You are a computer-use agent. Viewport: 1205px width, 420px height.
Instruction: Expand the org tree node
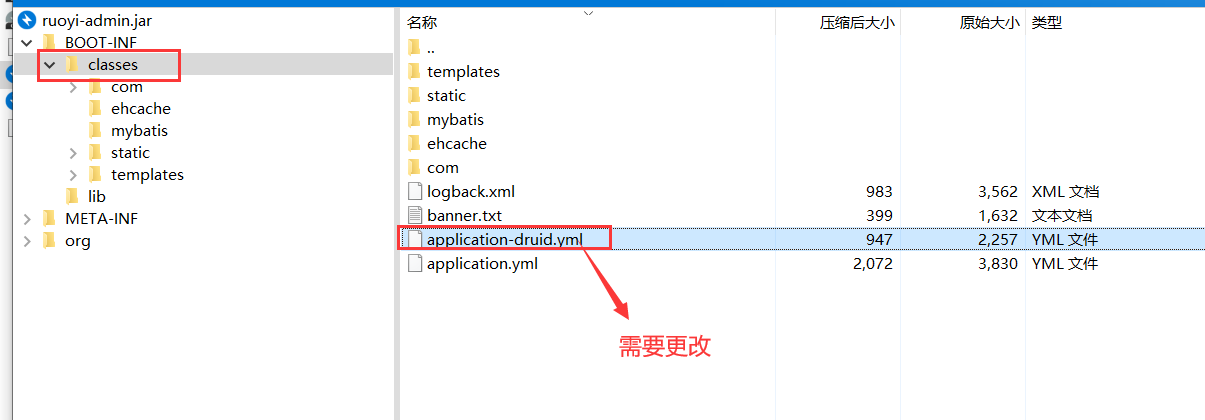pyautogui.click(x=27, y=240)
